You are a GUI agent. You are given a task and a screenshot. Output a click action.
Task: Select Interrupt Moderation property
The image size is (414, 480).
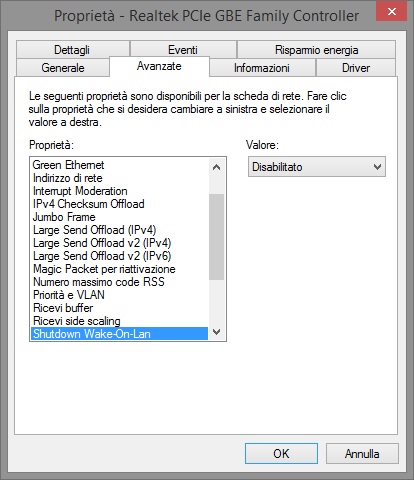coord(119,191)
